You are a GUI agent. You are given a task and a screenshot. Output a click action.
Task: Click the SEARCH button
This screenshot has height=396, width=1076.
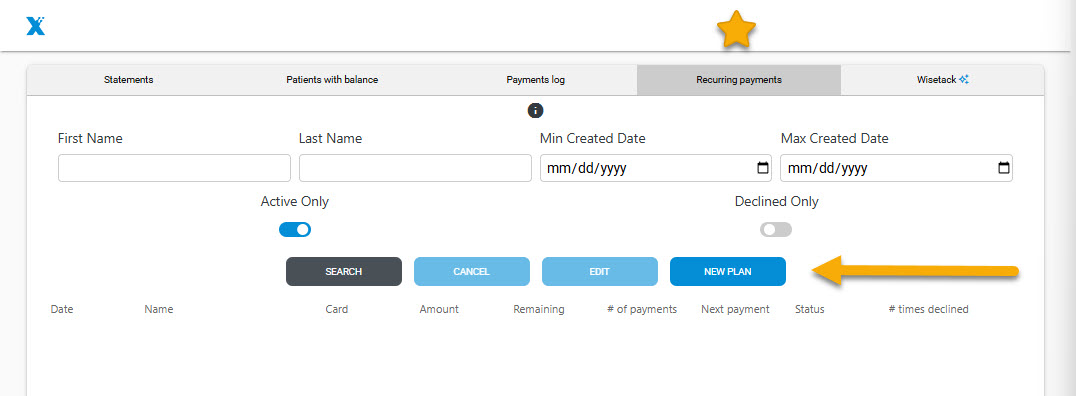pyautogui.click(x=344, y=272)
